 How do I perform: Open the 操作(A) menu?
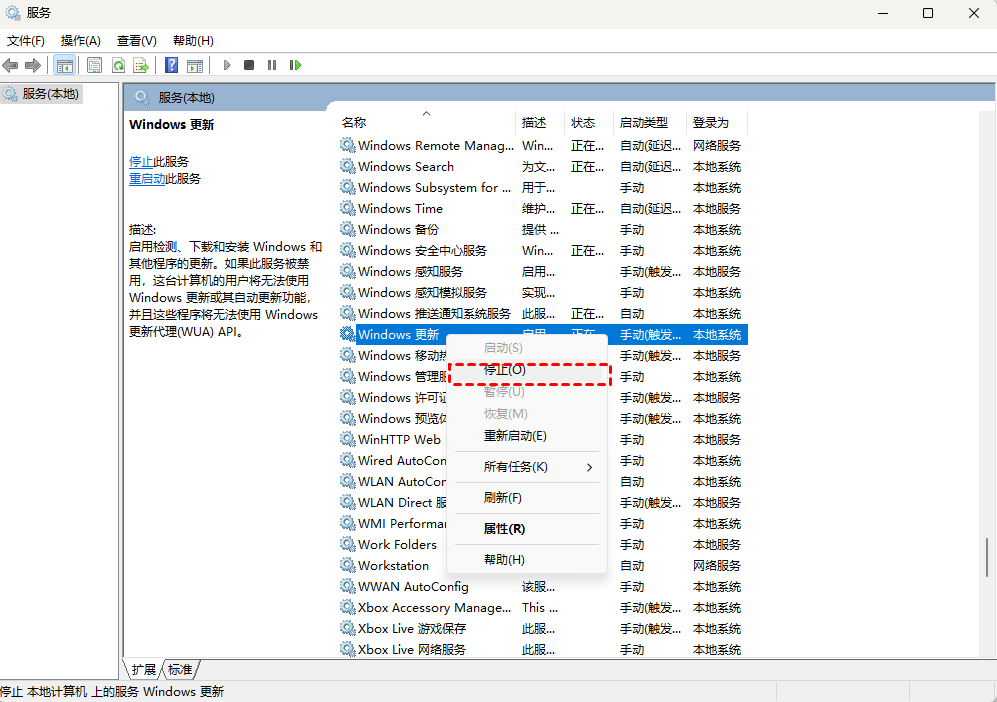click(x=80, y=41)
